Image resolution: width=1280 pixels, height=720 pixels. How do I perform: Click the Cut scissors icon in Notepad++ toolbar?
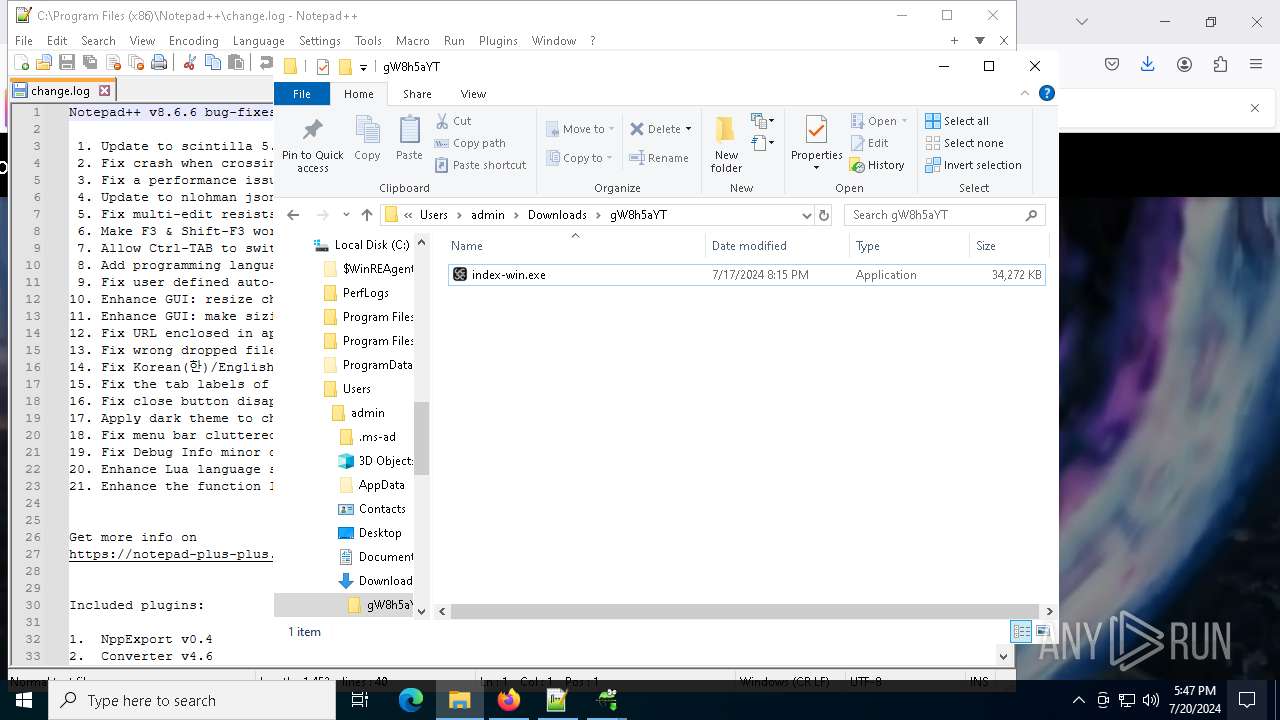[189, 63]
